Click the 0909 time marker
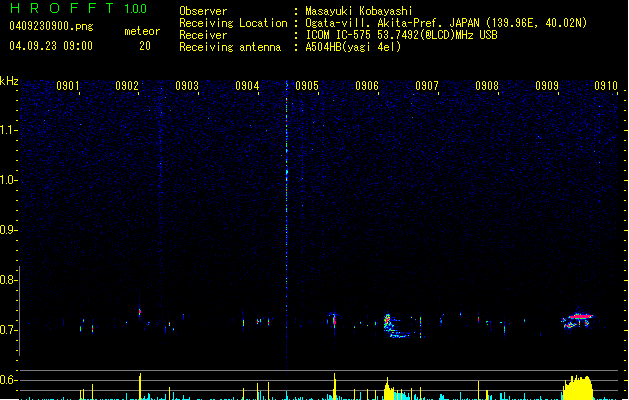 pos(547,86)
